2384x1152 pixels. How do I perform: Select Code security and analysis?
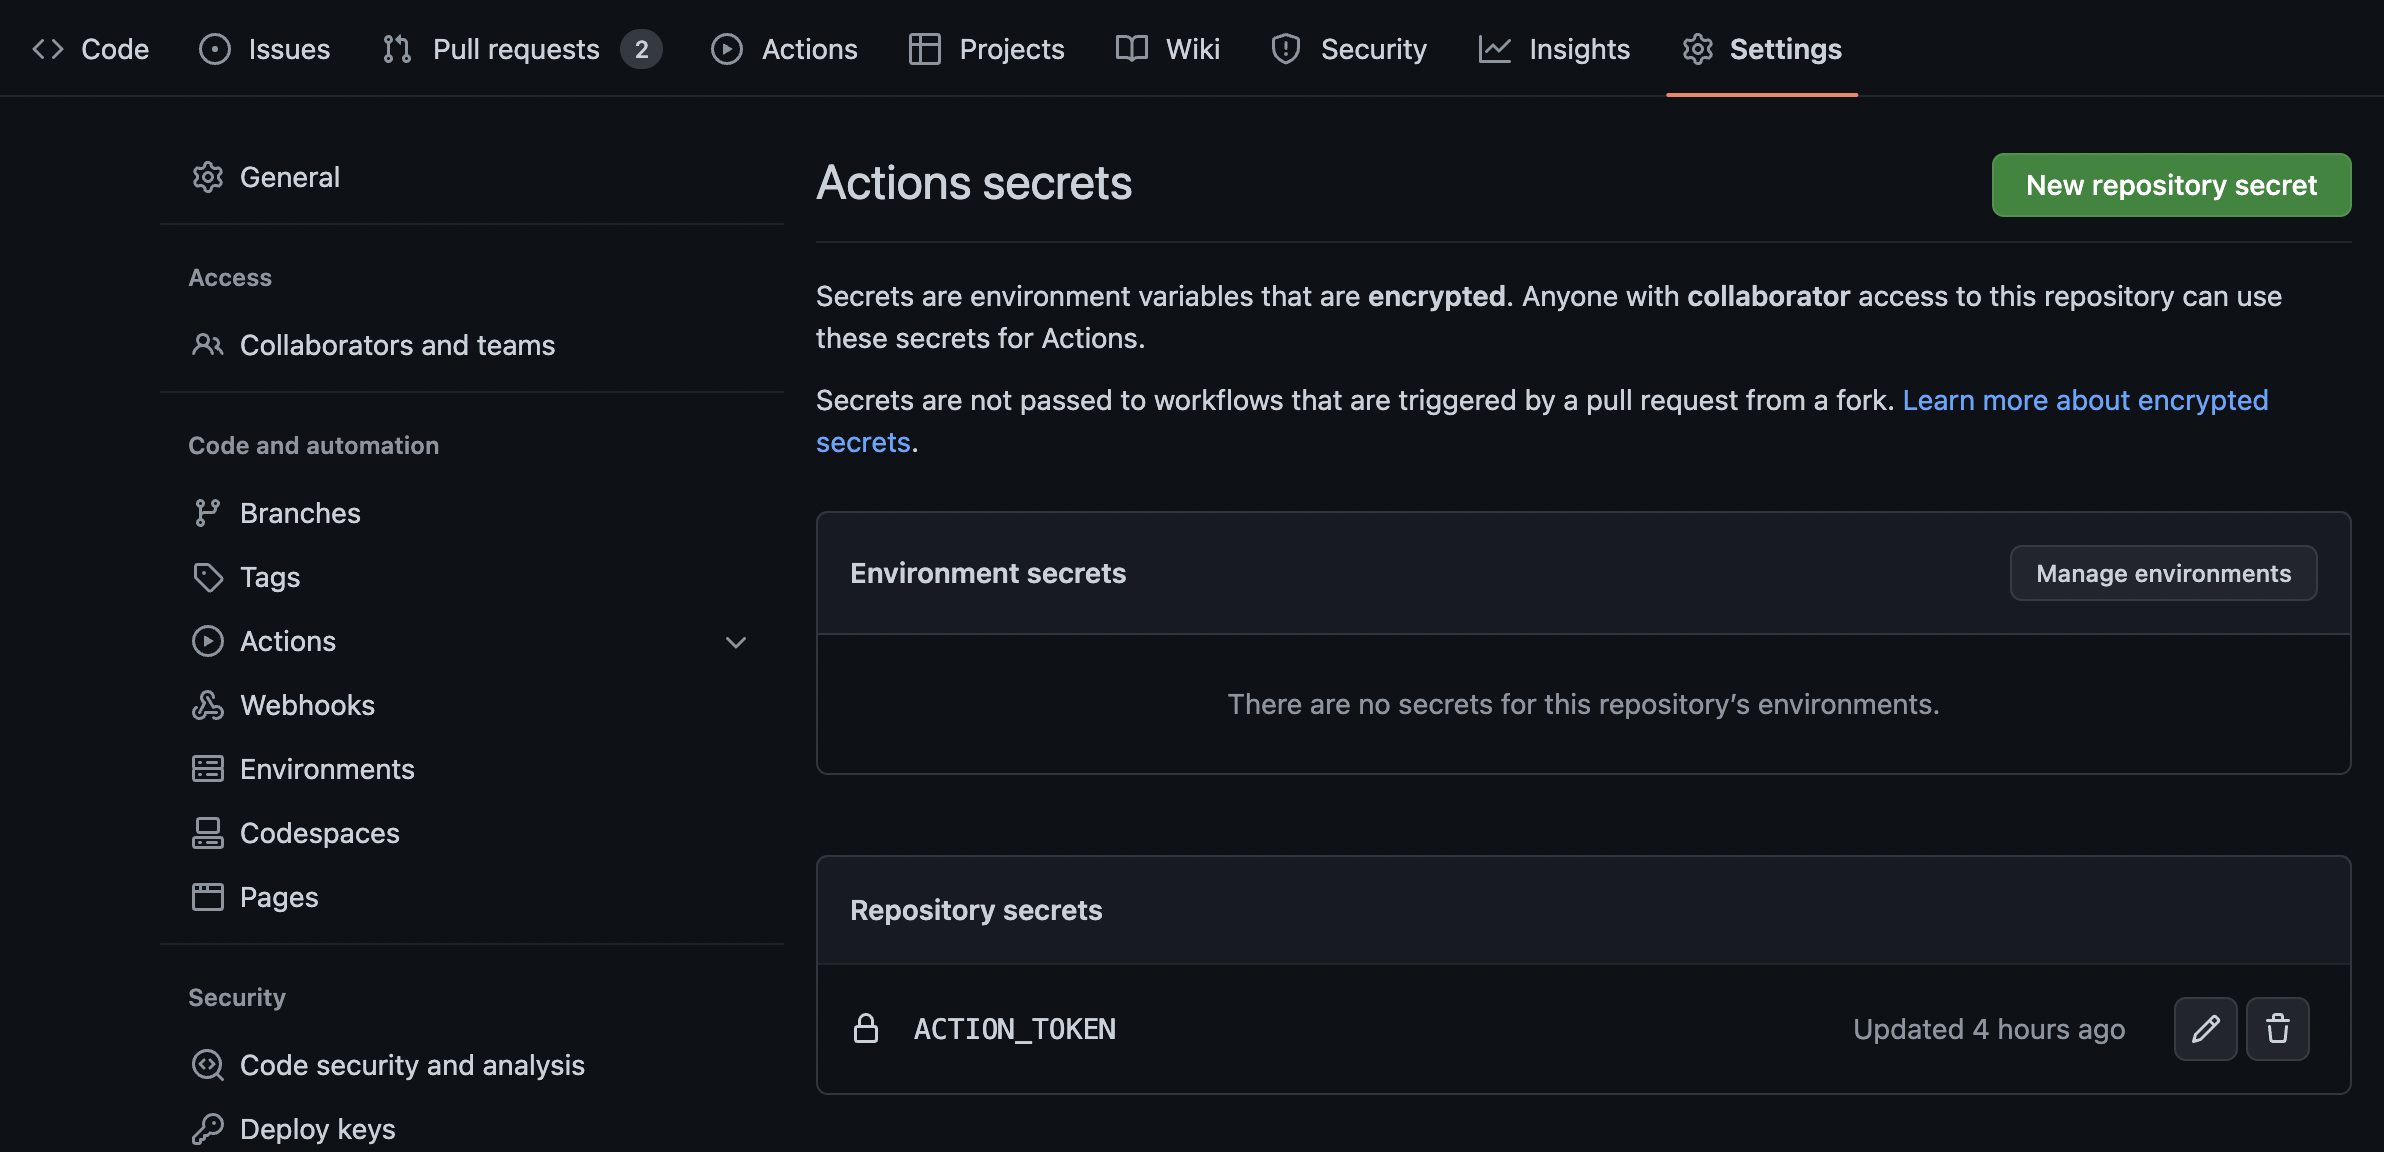point(411,1065)
